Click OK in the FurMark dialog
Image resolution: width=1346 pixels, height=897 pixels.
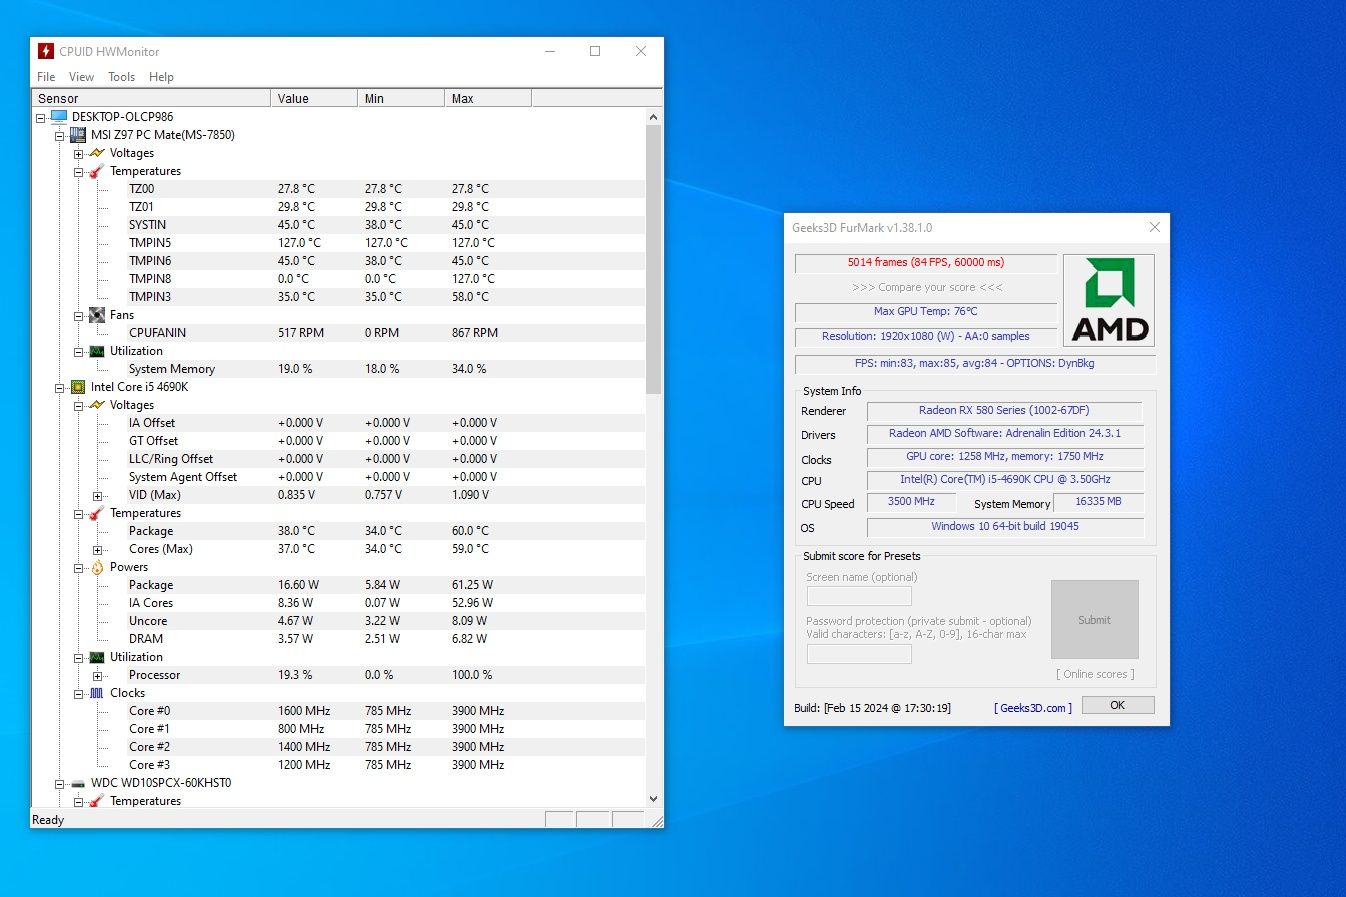pos(1117,705)
